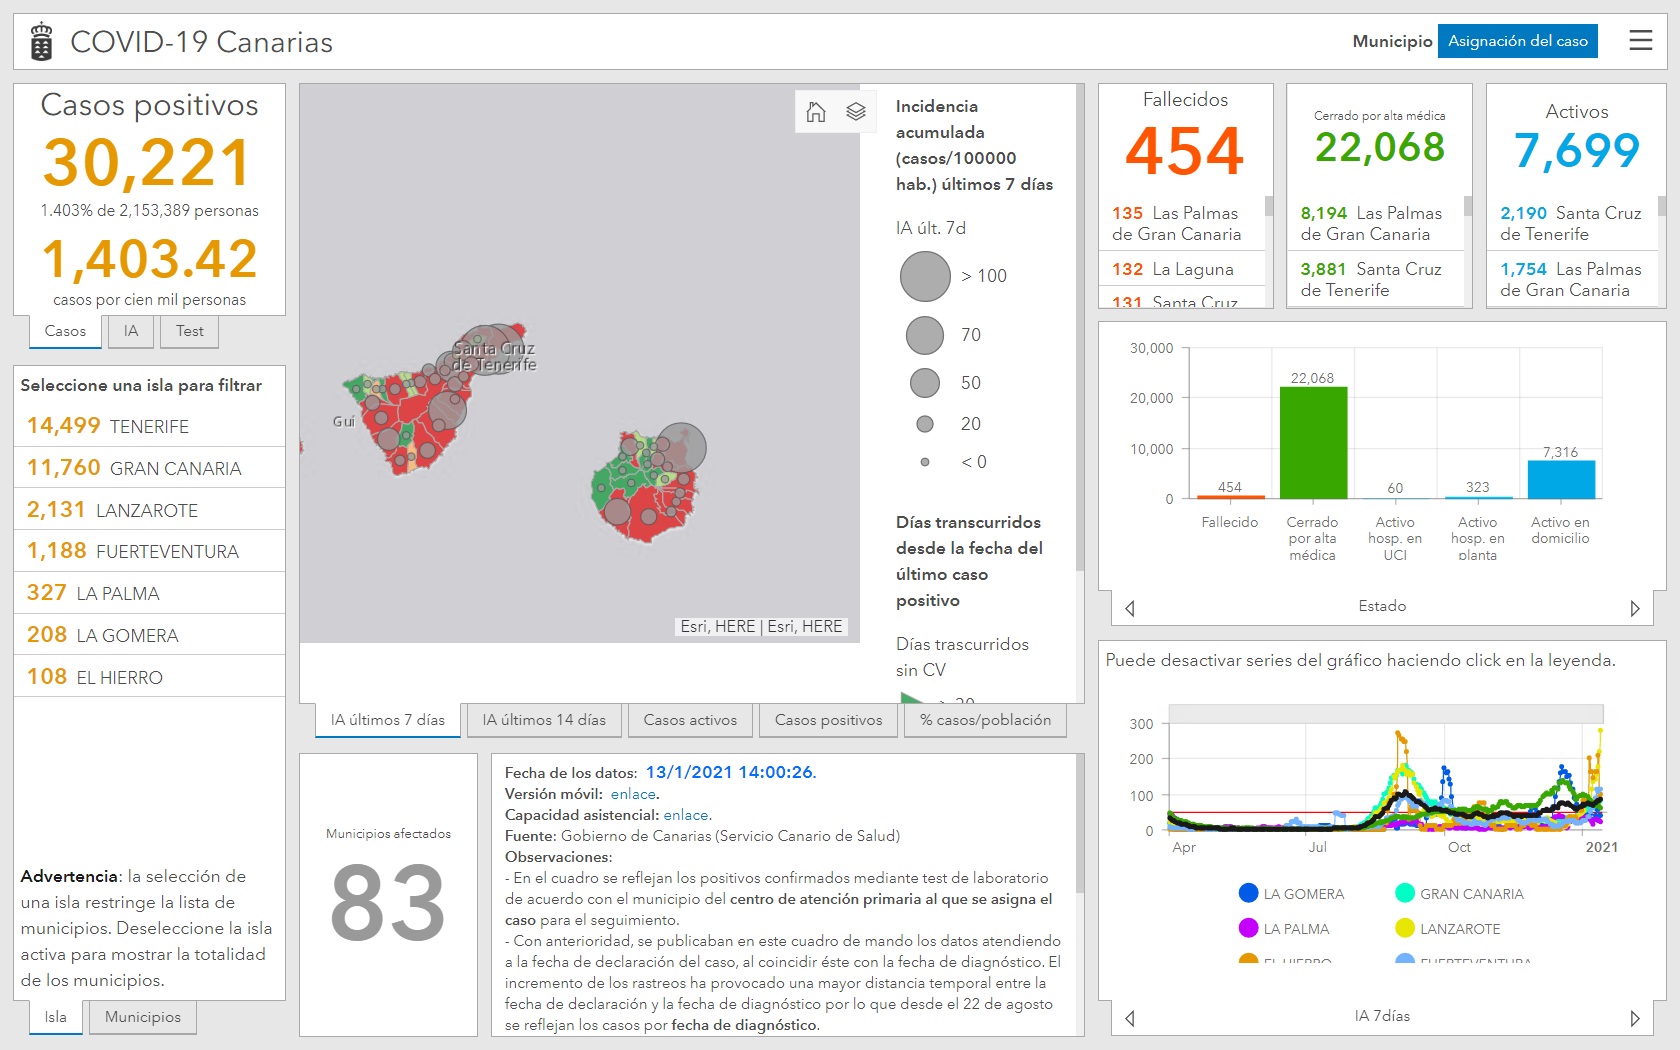
Task: Open the Capacidad asistencial enlace link
Action: [686, 815]
